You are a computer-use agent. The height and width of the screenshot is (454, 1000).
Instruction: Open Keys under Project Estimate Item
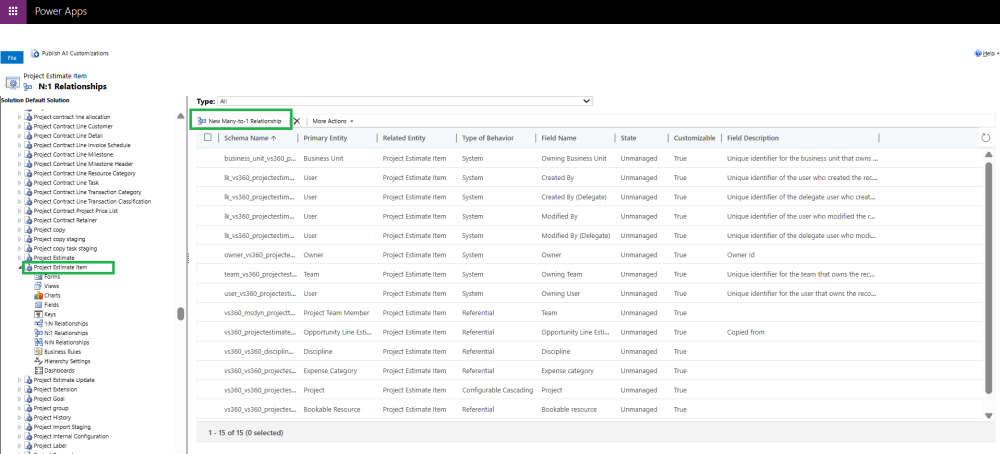coord(50,314)
